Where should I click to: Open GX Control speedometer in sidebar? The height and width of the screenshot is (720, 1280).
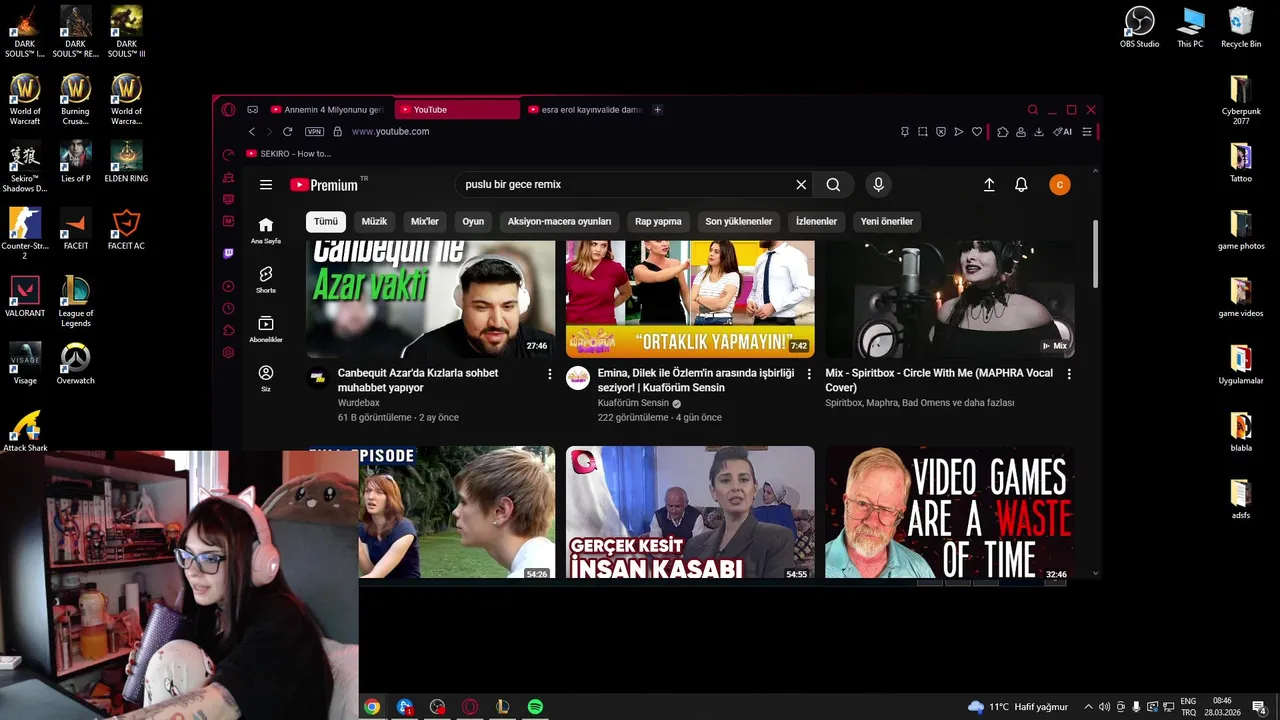click(x=228, y=154)
